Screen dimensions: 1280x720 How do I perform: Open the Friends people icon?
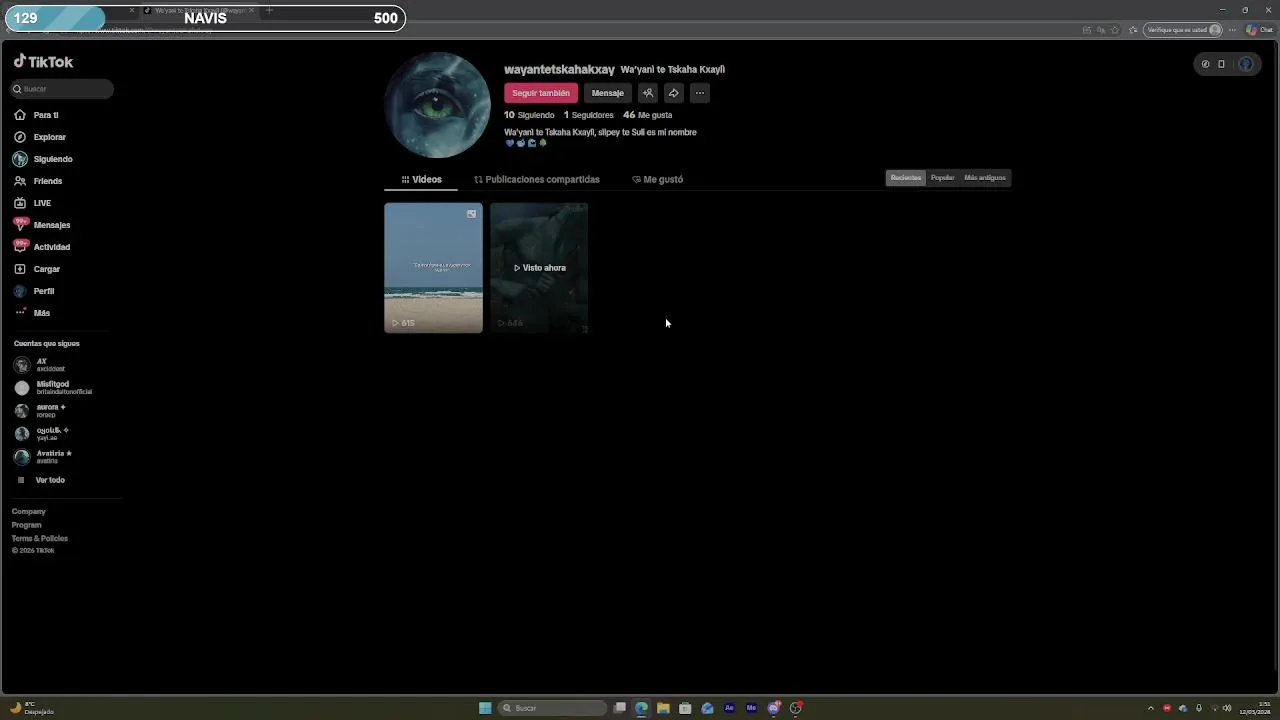[20, 181]
